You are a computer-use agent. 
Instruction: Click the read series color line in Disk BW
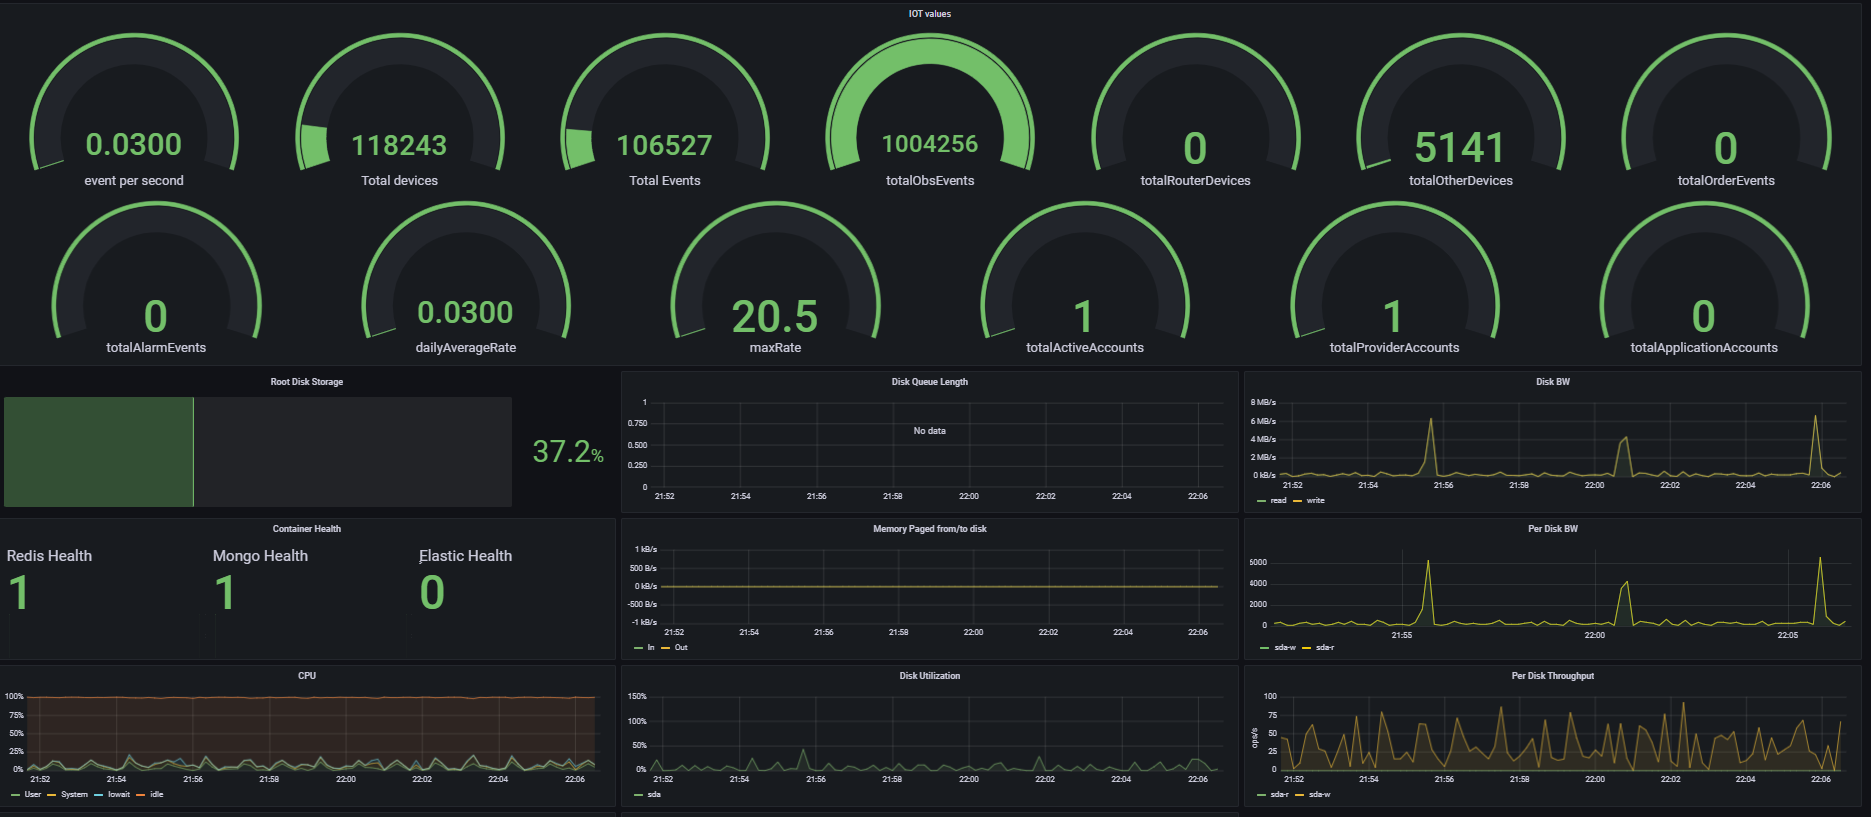(x=1262, y=501)
